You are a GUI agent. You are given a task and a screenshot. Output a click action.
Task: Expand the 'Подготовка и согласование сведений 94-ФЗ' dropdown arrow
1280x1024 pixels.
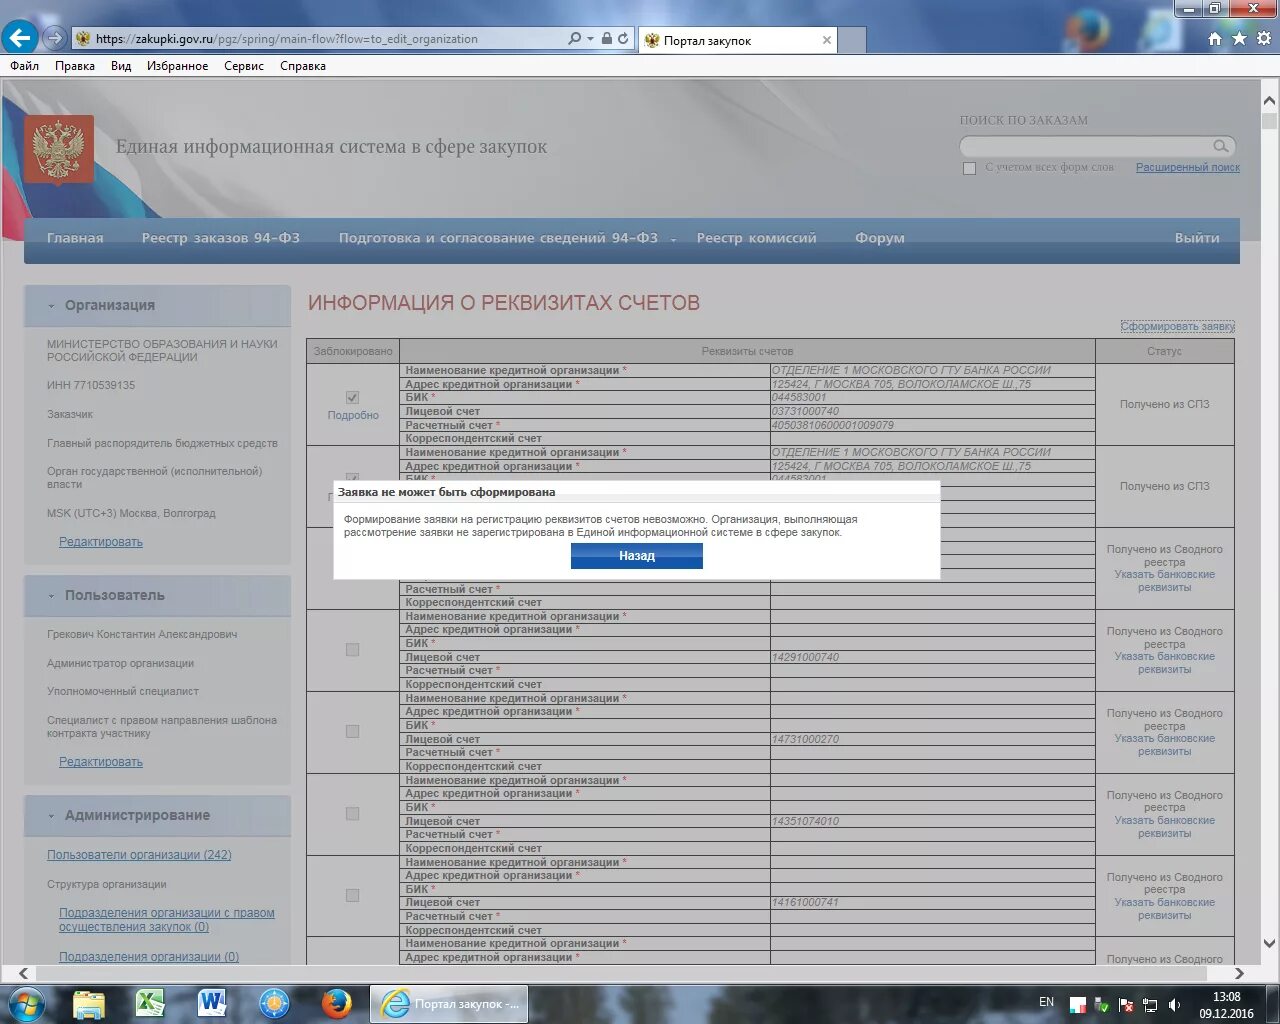click(x=673, y=240)
